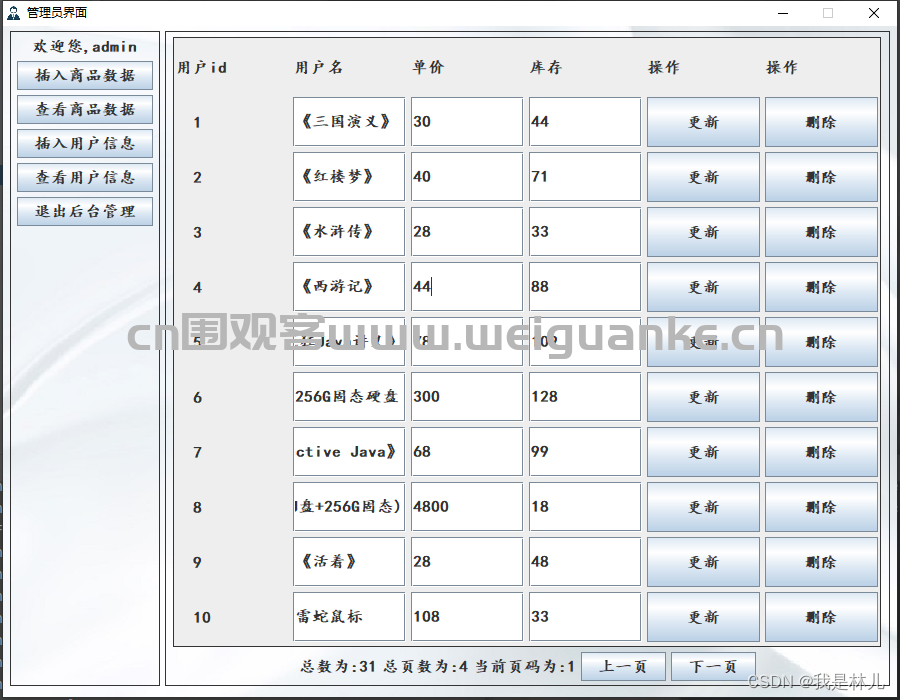Update row 10 雷蛇鼠标
This screenshot has height=700, width=900.
click(x=703, y=617)
